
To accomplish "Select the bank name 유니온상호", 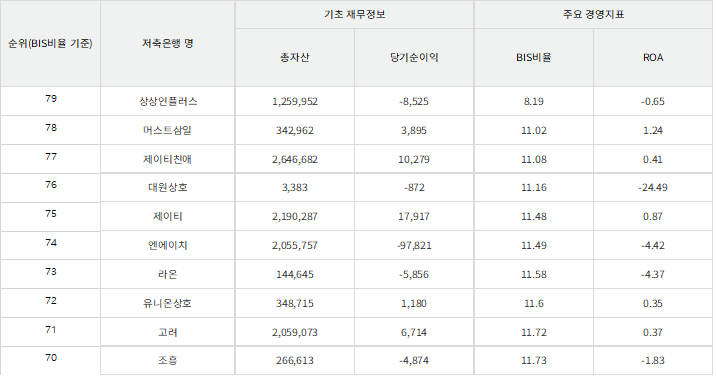I will (168, 304).
